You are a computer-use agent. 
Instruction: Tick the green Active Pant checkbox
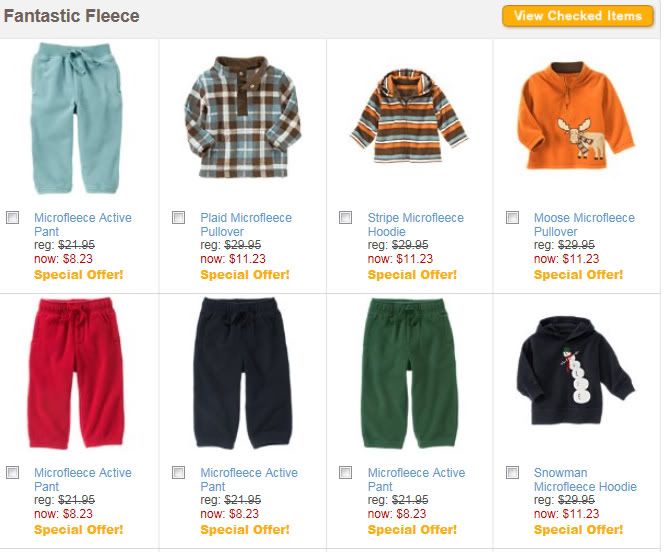coord(346,473)
